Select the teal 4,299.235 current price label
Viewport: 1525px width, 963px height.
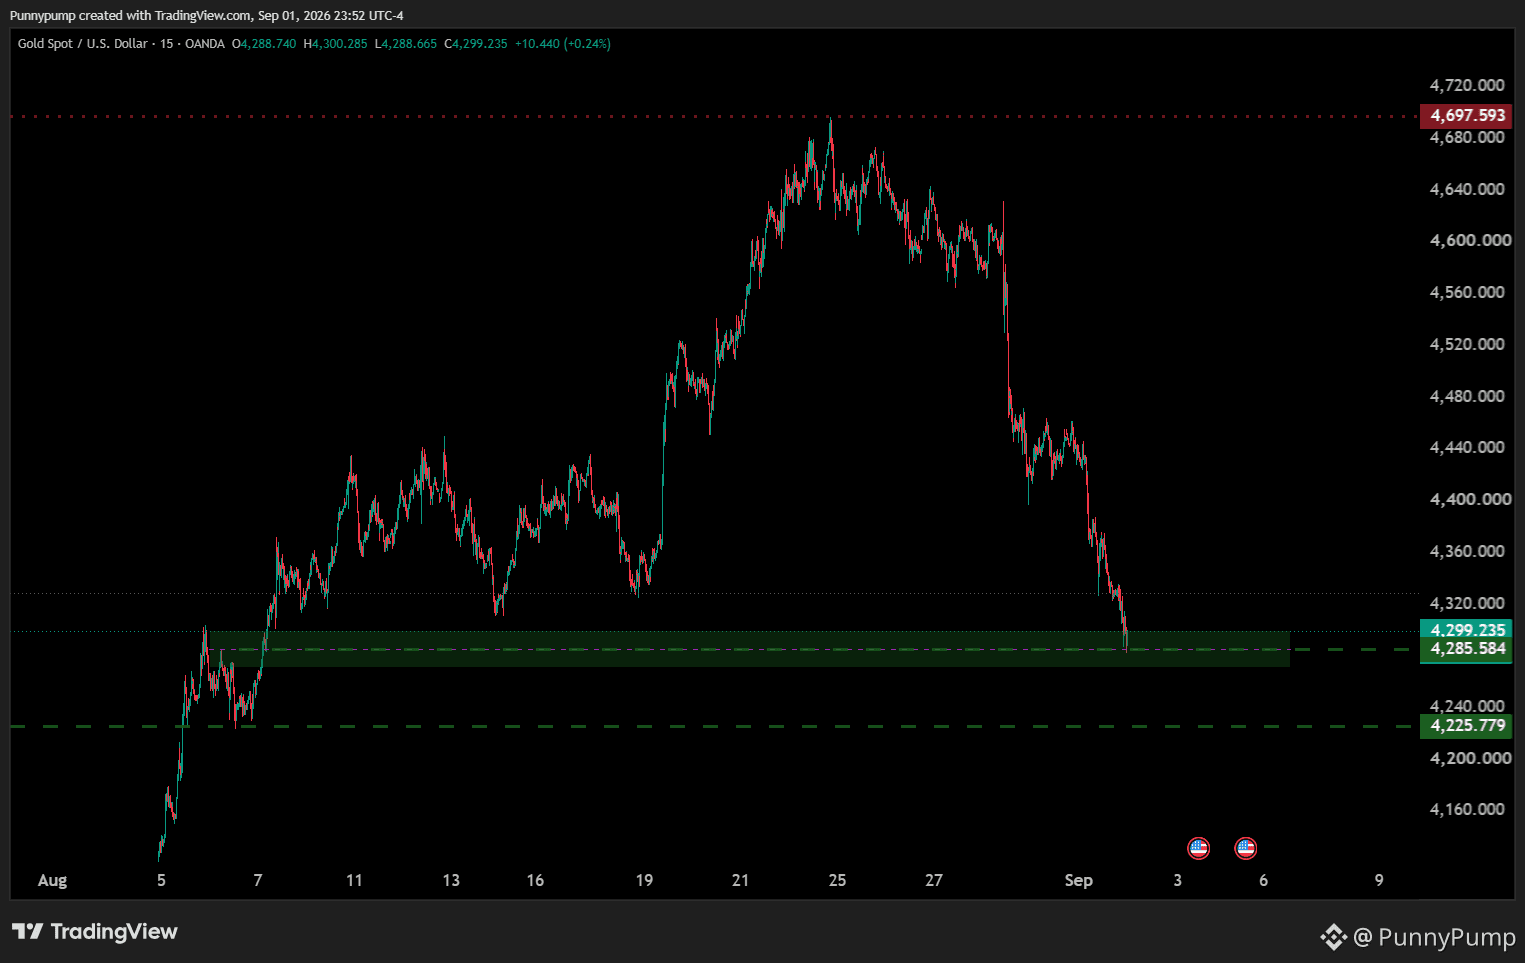point(1467,629)
